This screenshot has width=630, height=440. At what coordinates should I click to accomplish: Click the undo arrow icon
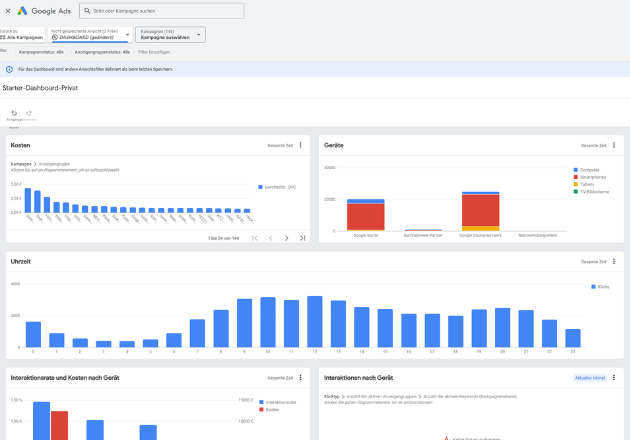tap(14, 113)
